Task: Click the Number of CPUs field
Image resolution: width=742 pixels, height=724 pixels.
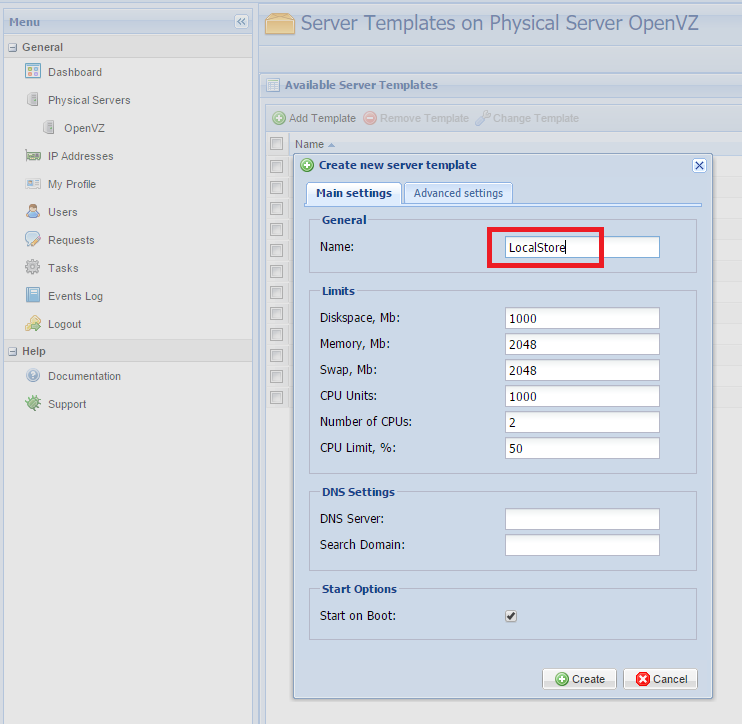Action: [582, 422]
